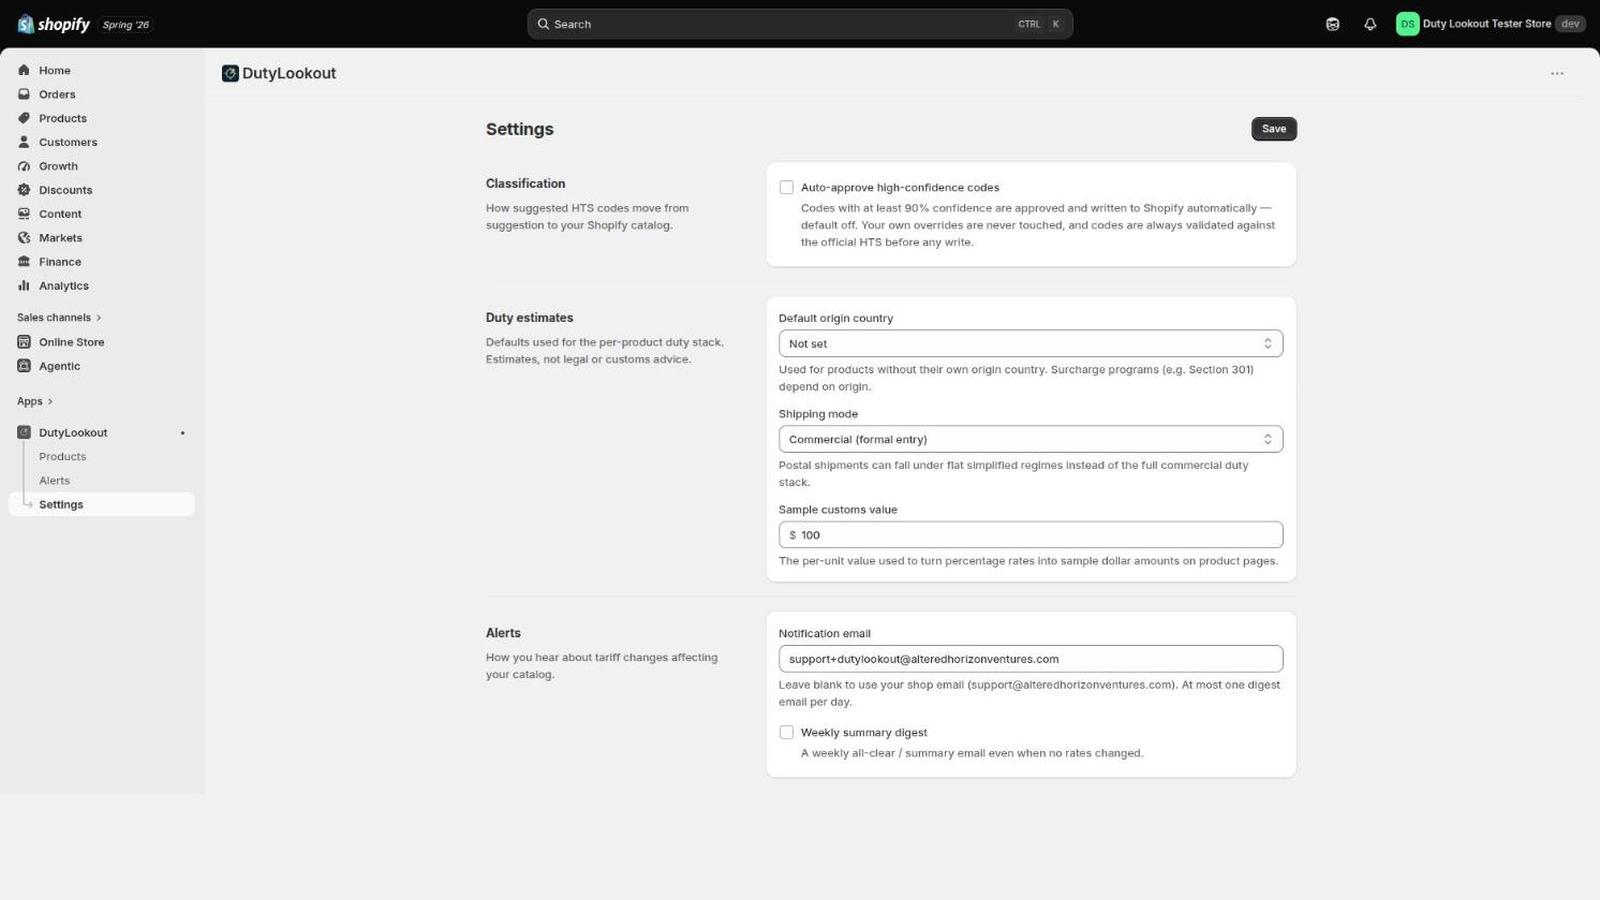Image resolution: width=1600 pixels, height=900 pixels.
Task: Focus the top Search bar
Action: point(799,24)
